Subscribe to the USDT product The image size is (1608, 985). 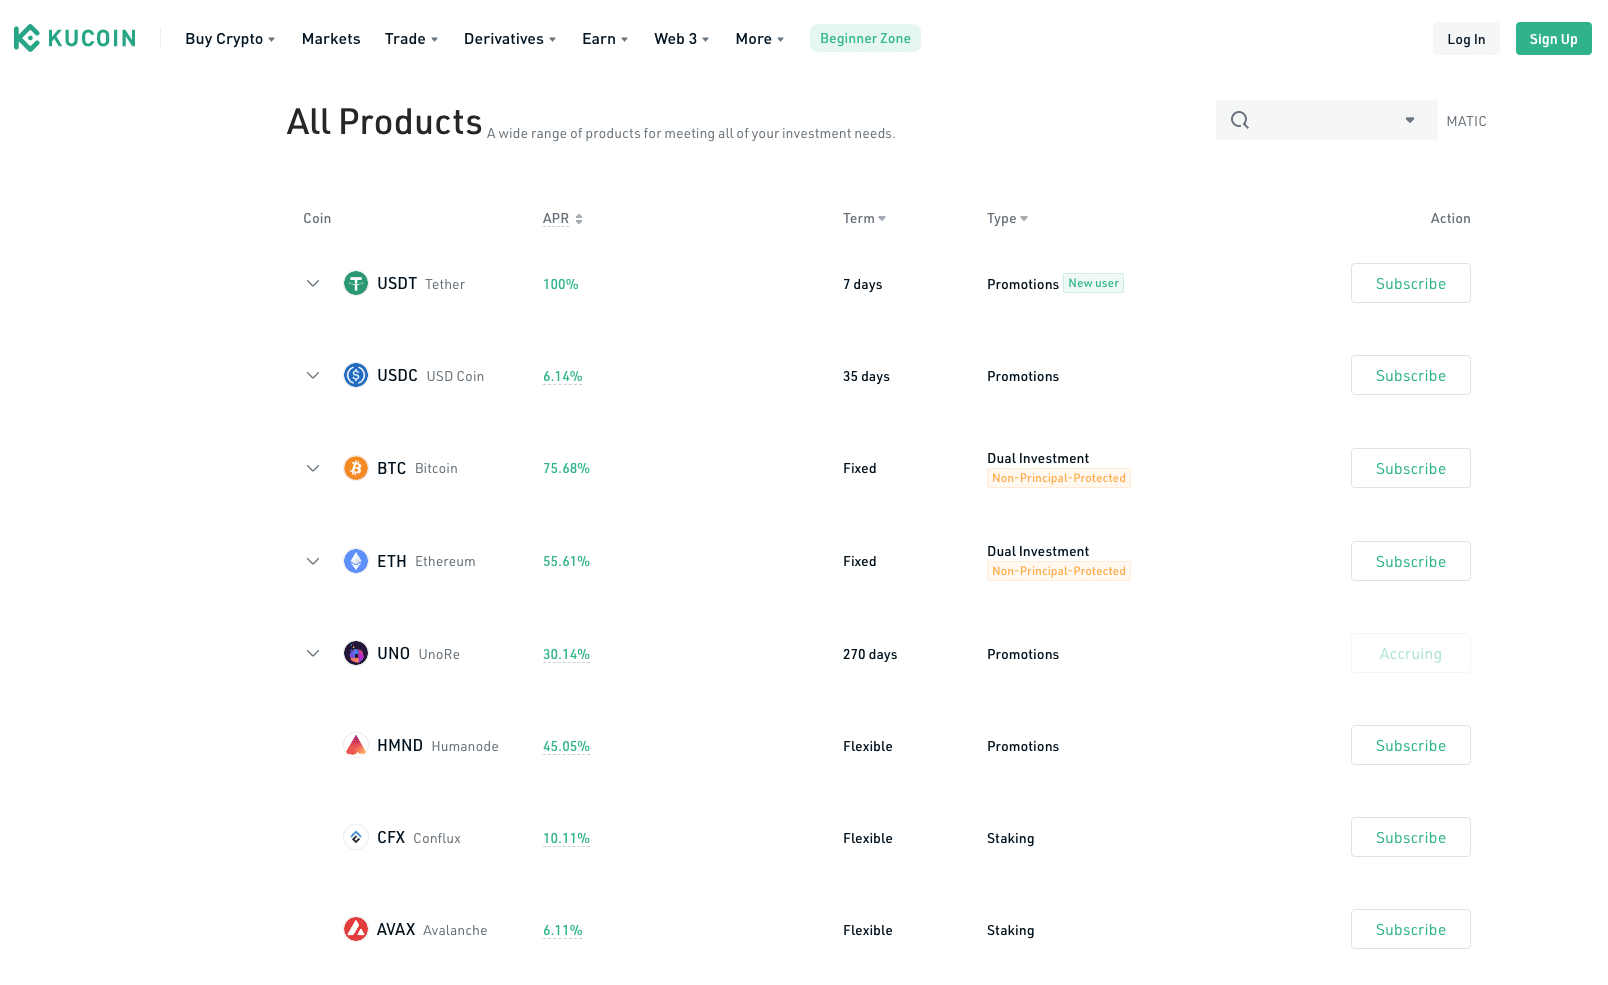1410,283
